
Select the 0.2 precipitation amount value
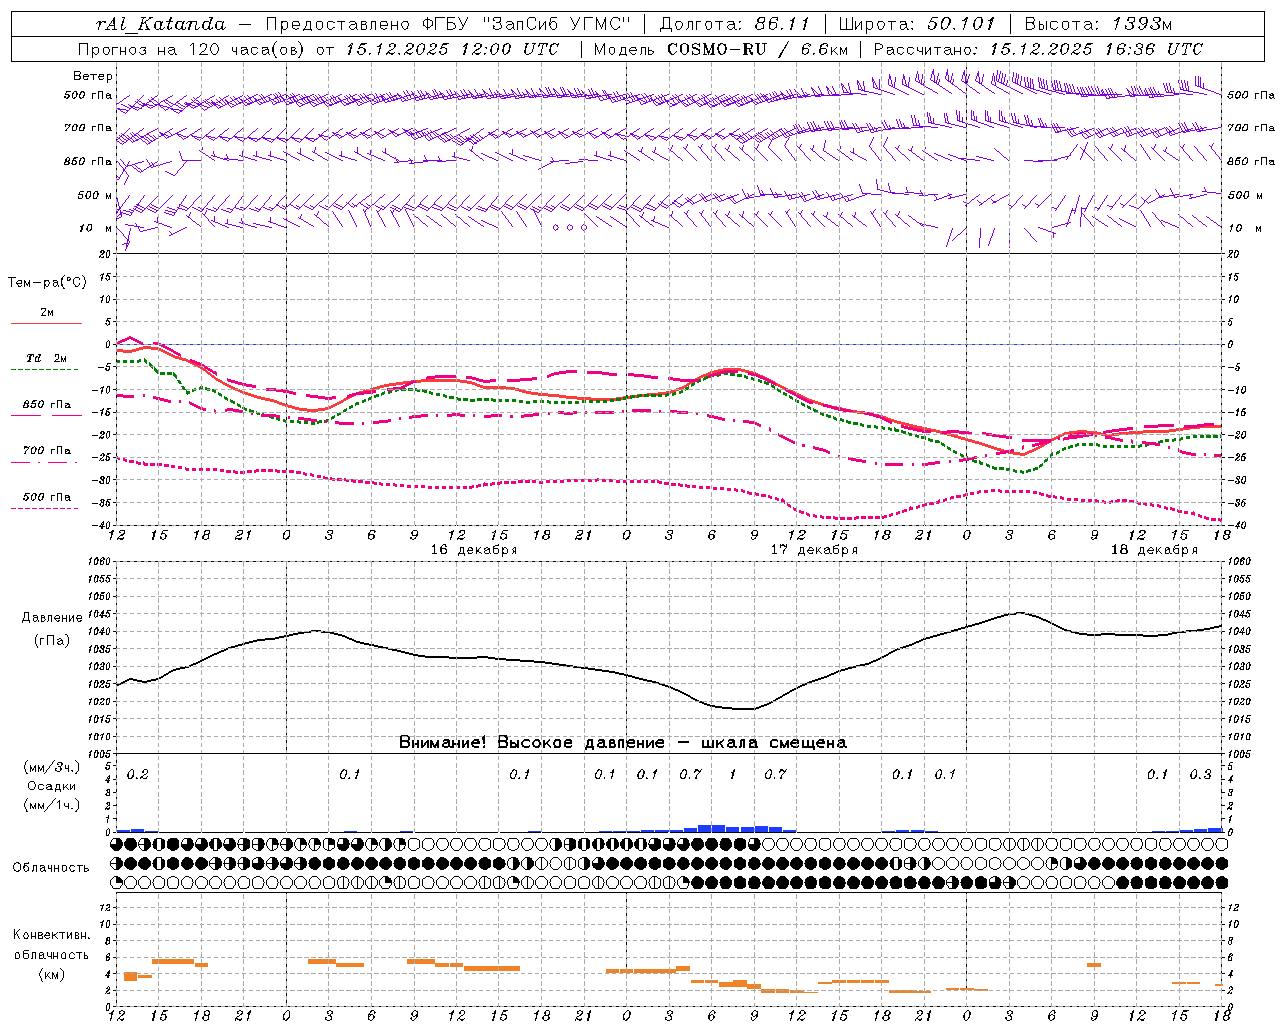pos(137,775)
